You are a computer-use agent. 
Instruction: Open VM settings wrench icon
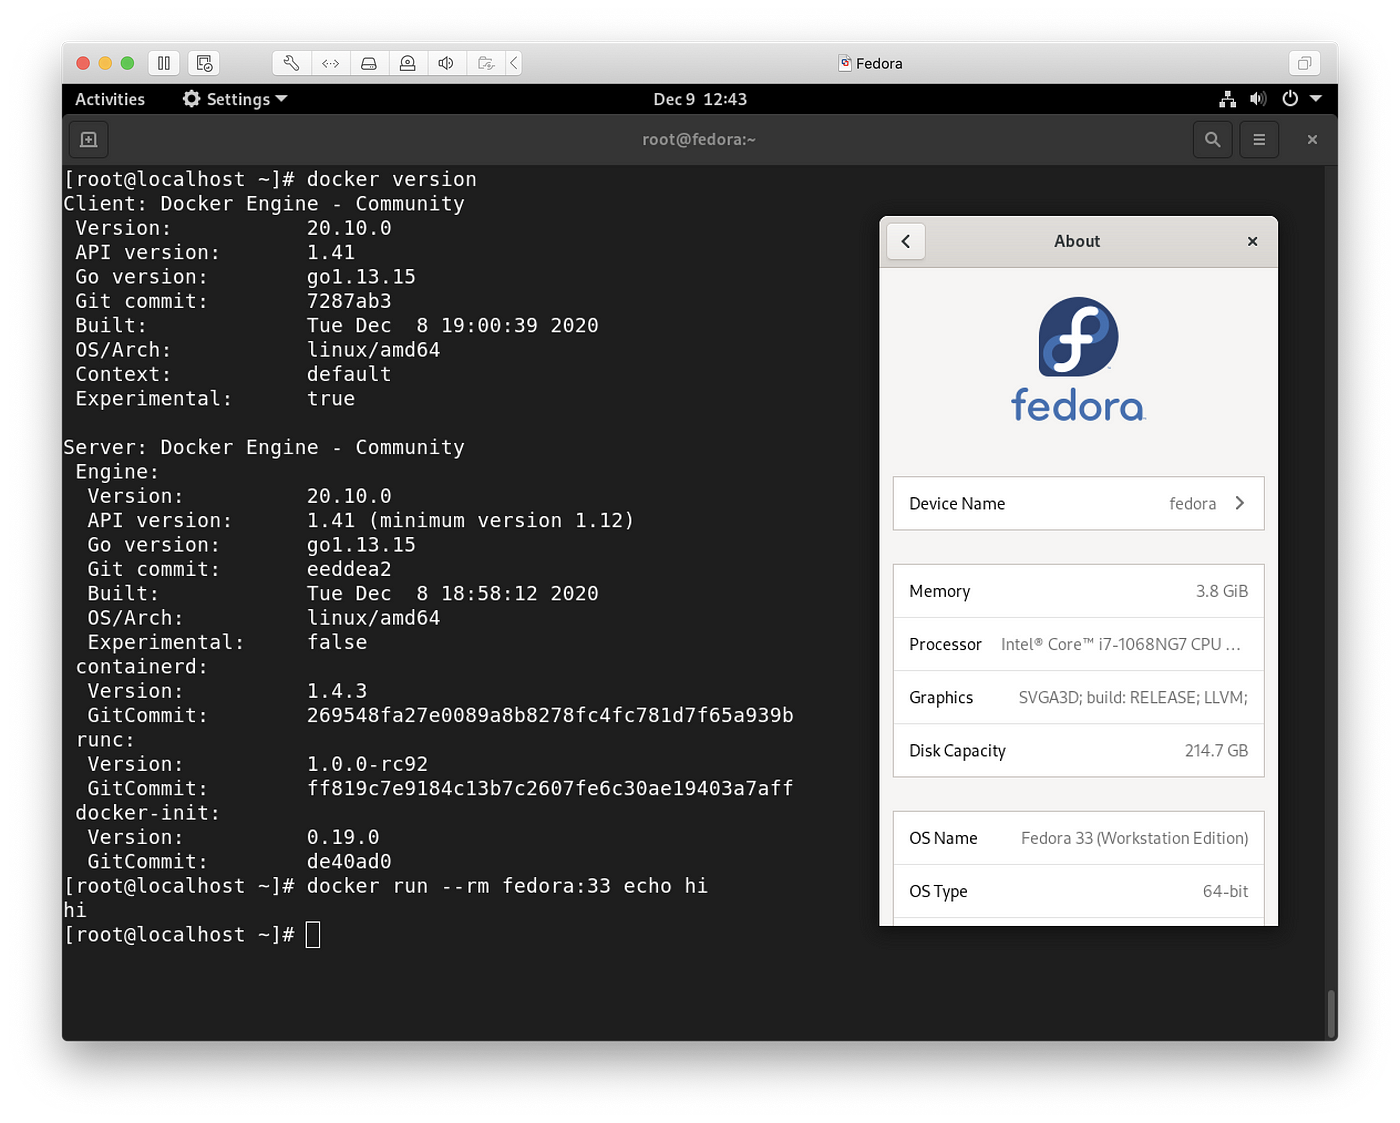[x=292, y=63]
